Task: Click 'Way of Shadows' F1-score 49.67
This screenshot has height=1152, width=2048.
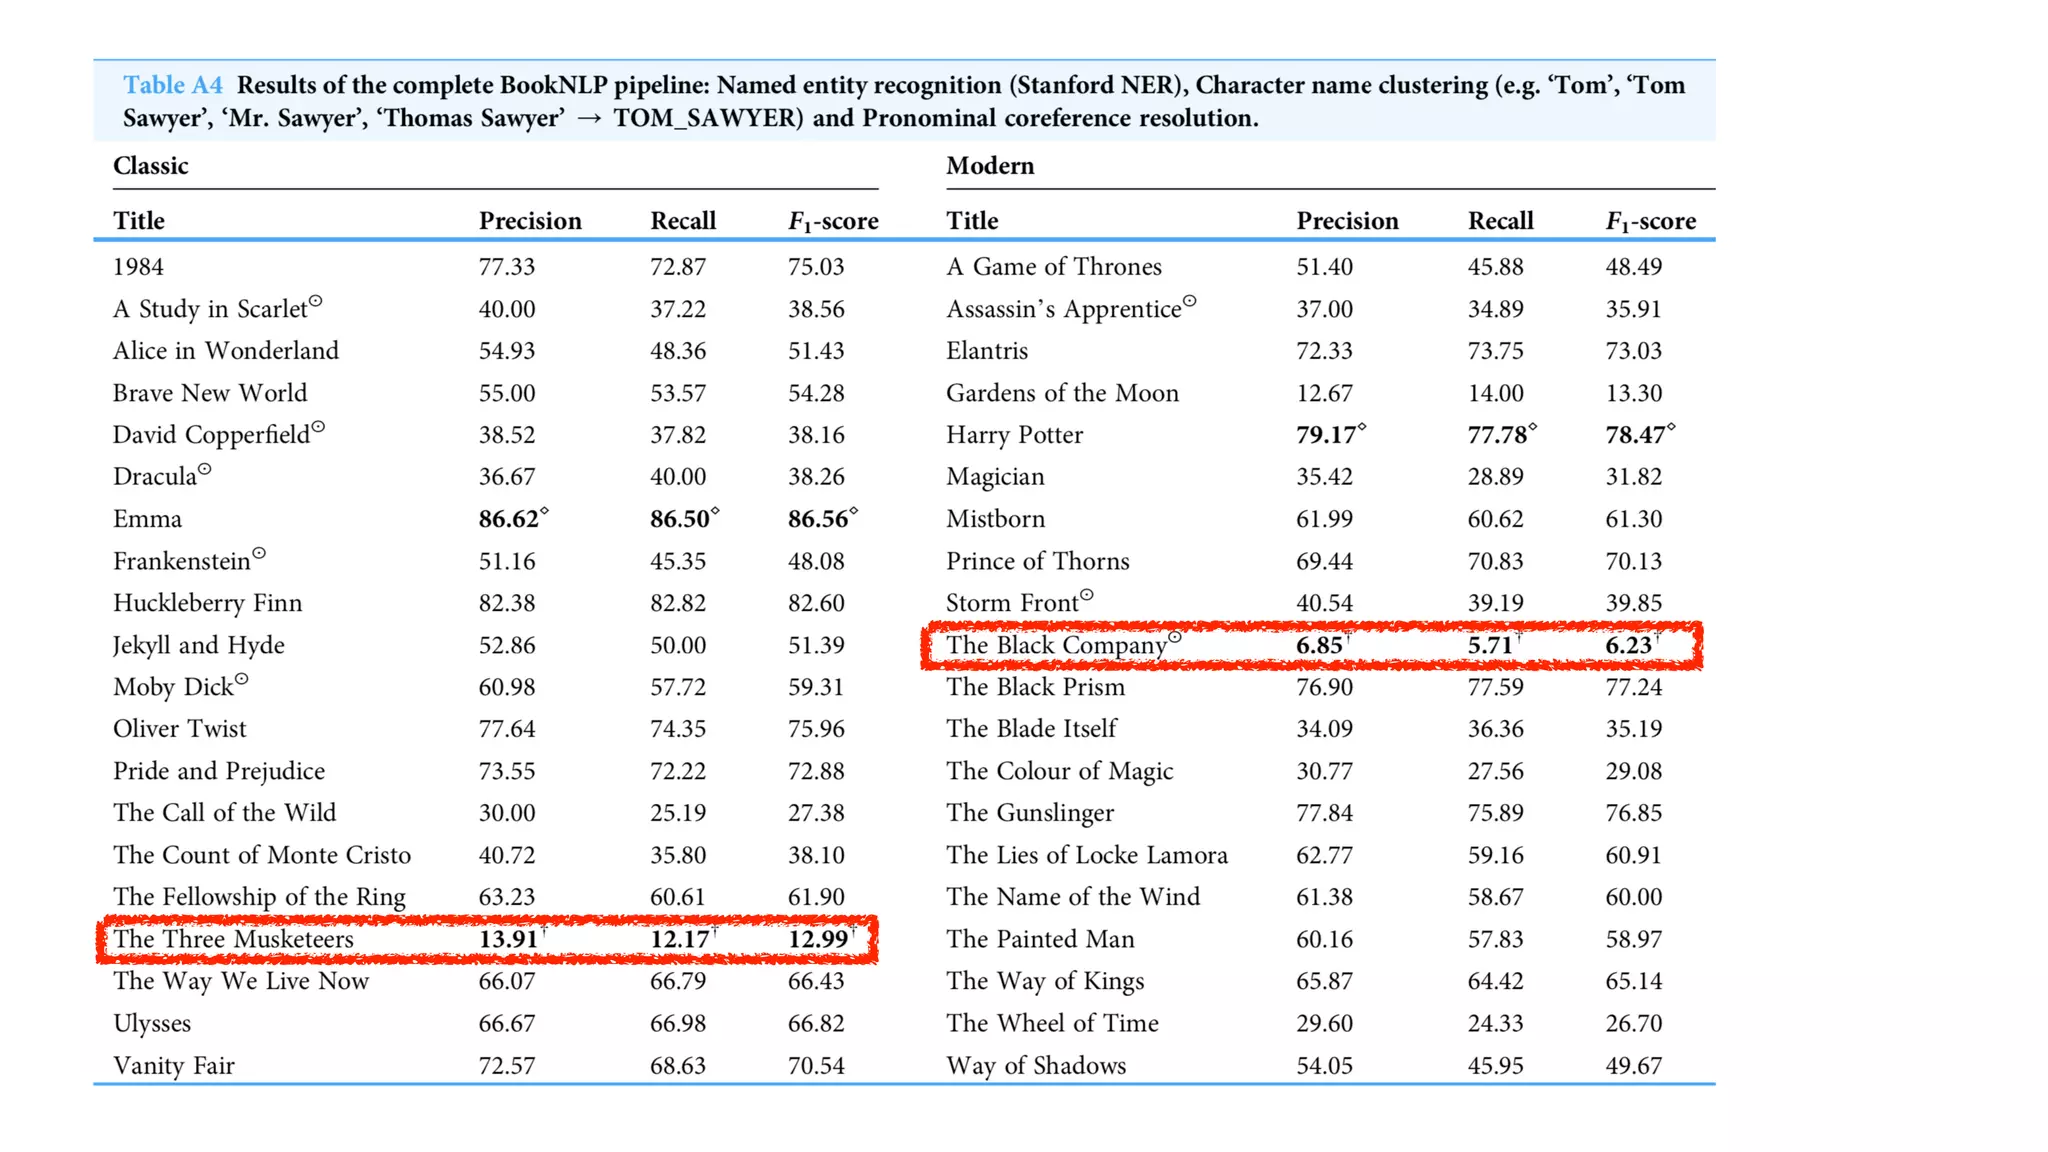Action: point(1634,1065)
